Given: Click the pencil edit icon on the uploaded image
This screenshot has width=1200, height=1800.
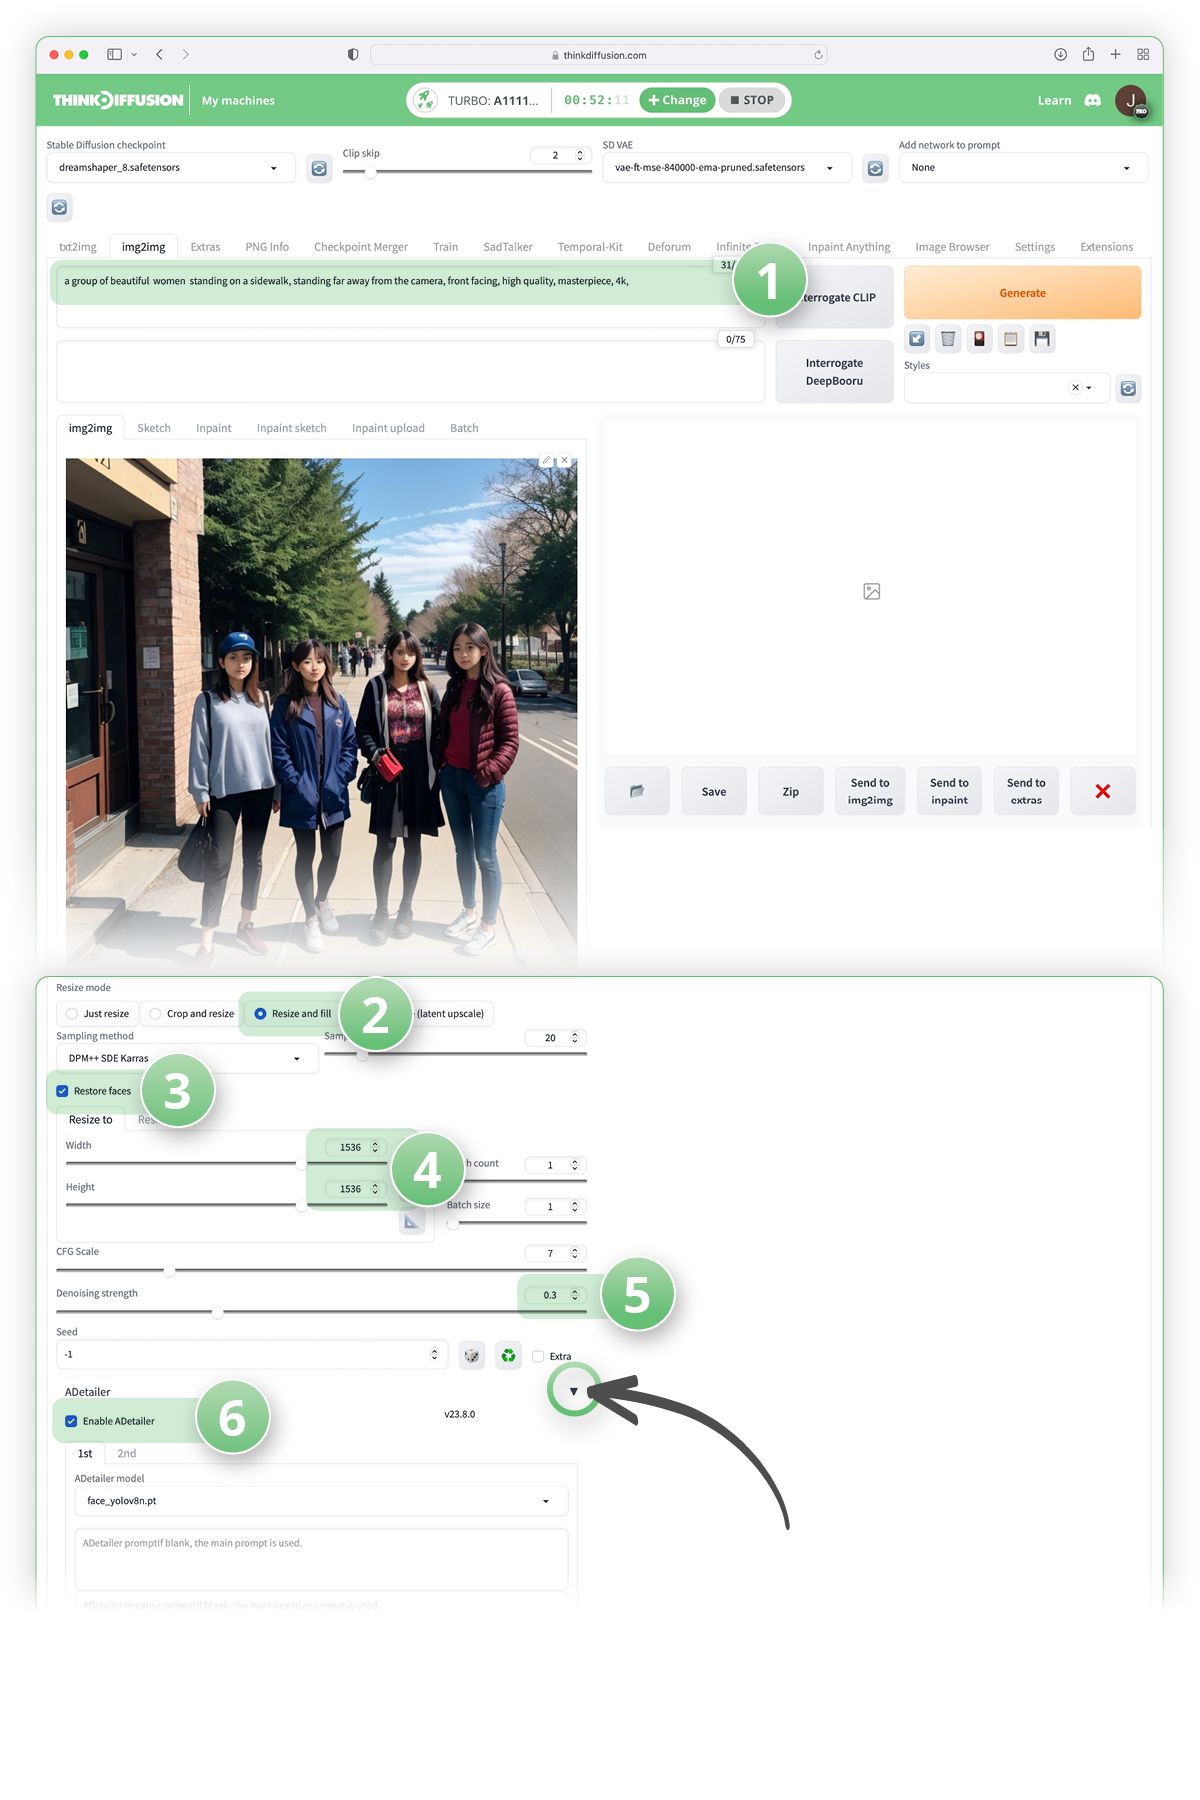Looking at the screenshot, I should point(546,460).
